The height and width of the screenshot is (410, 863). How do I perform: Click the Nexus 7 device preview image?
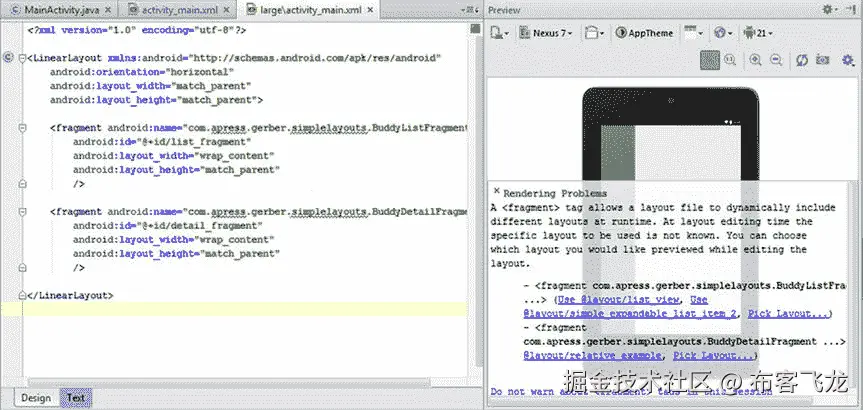tap(670, 134)
